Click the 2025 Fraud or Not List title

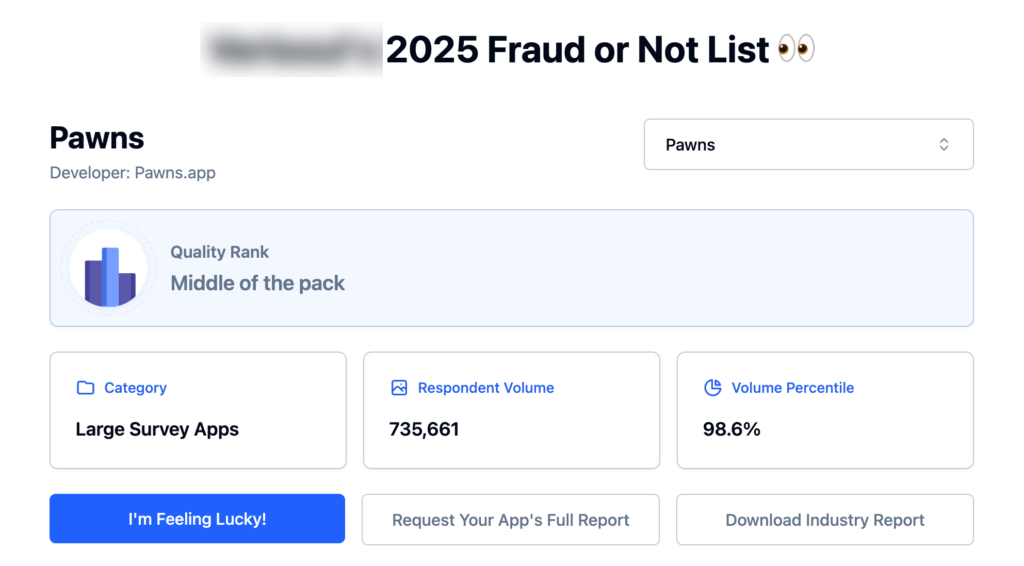(x=577, y=49)
